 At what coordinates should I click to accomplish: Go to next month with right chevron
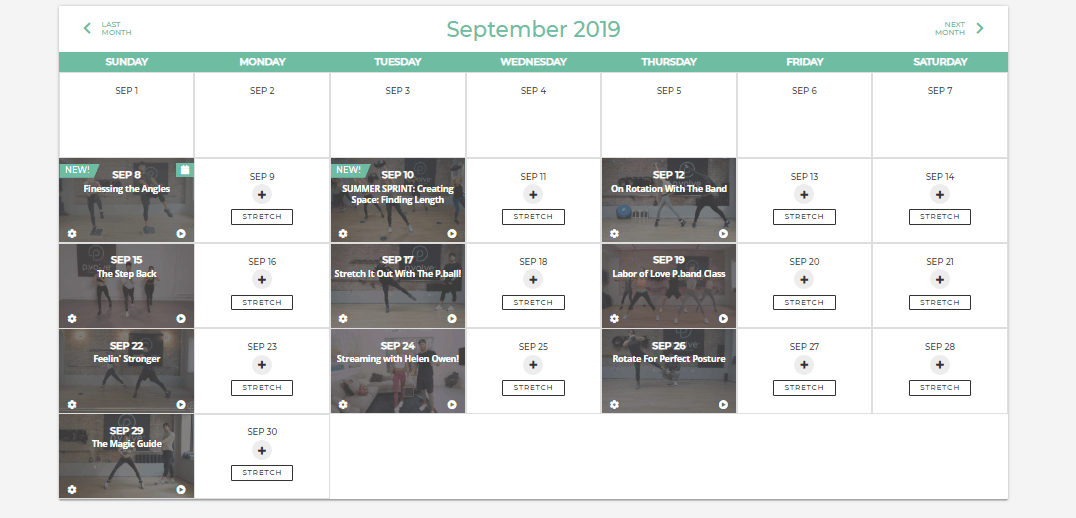(980, 28)
